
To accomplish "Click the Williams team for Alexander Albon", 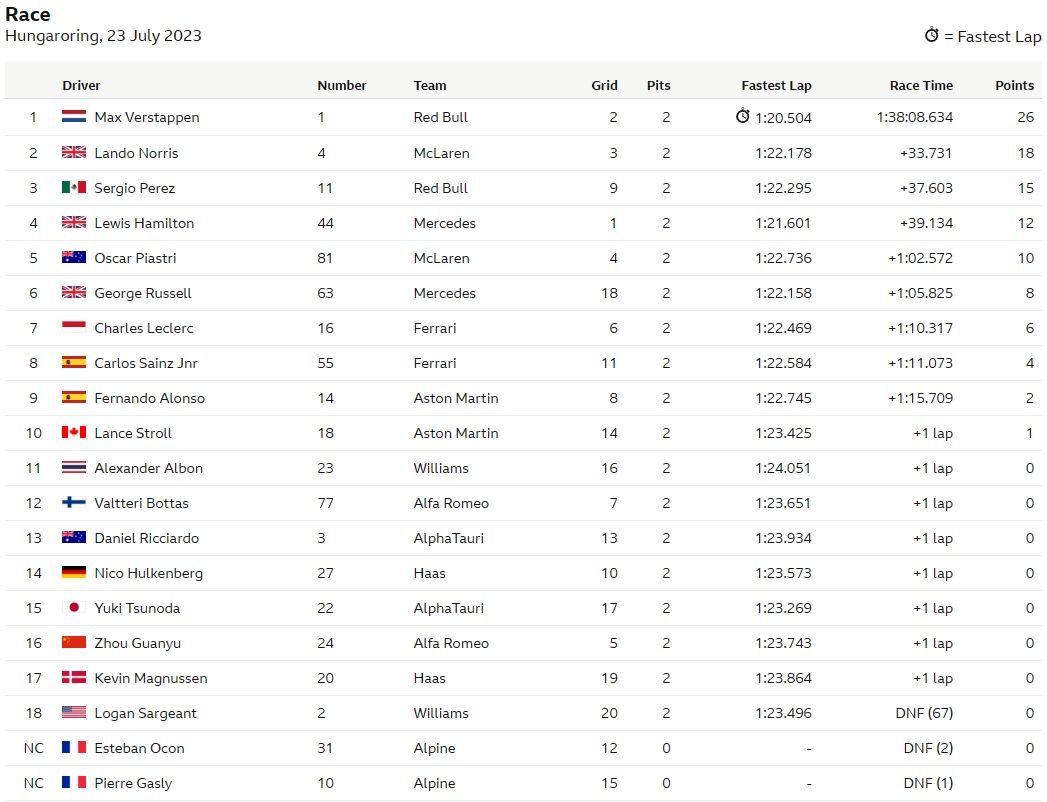I will click(x=441, y=468).
